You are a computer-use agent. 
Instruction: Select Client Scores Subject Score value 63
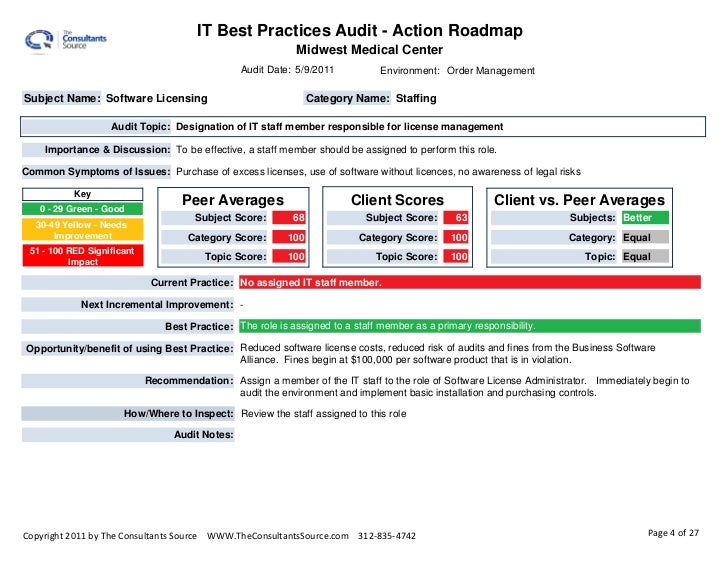pos(456,218)
